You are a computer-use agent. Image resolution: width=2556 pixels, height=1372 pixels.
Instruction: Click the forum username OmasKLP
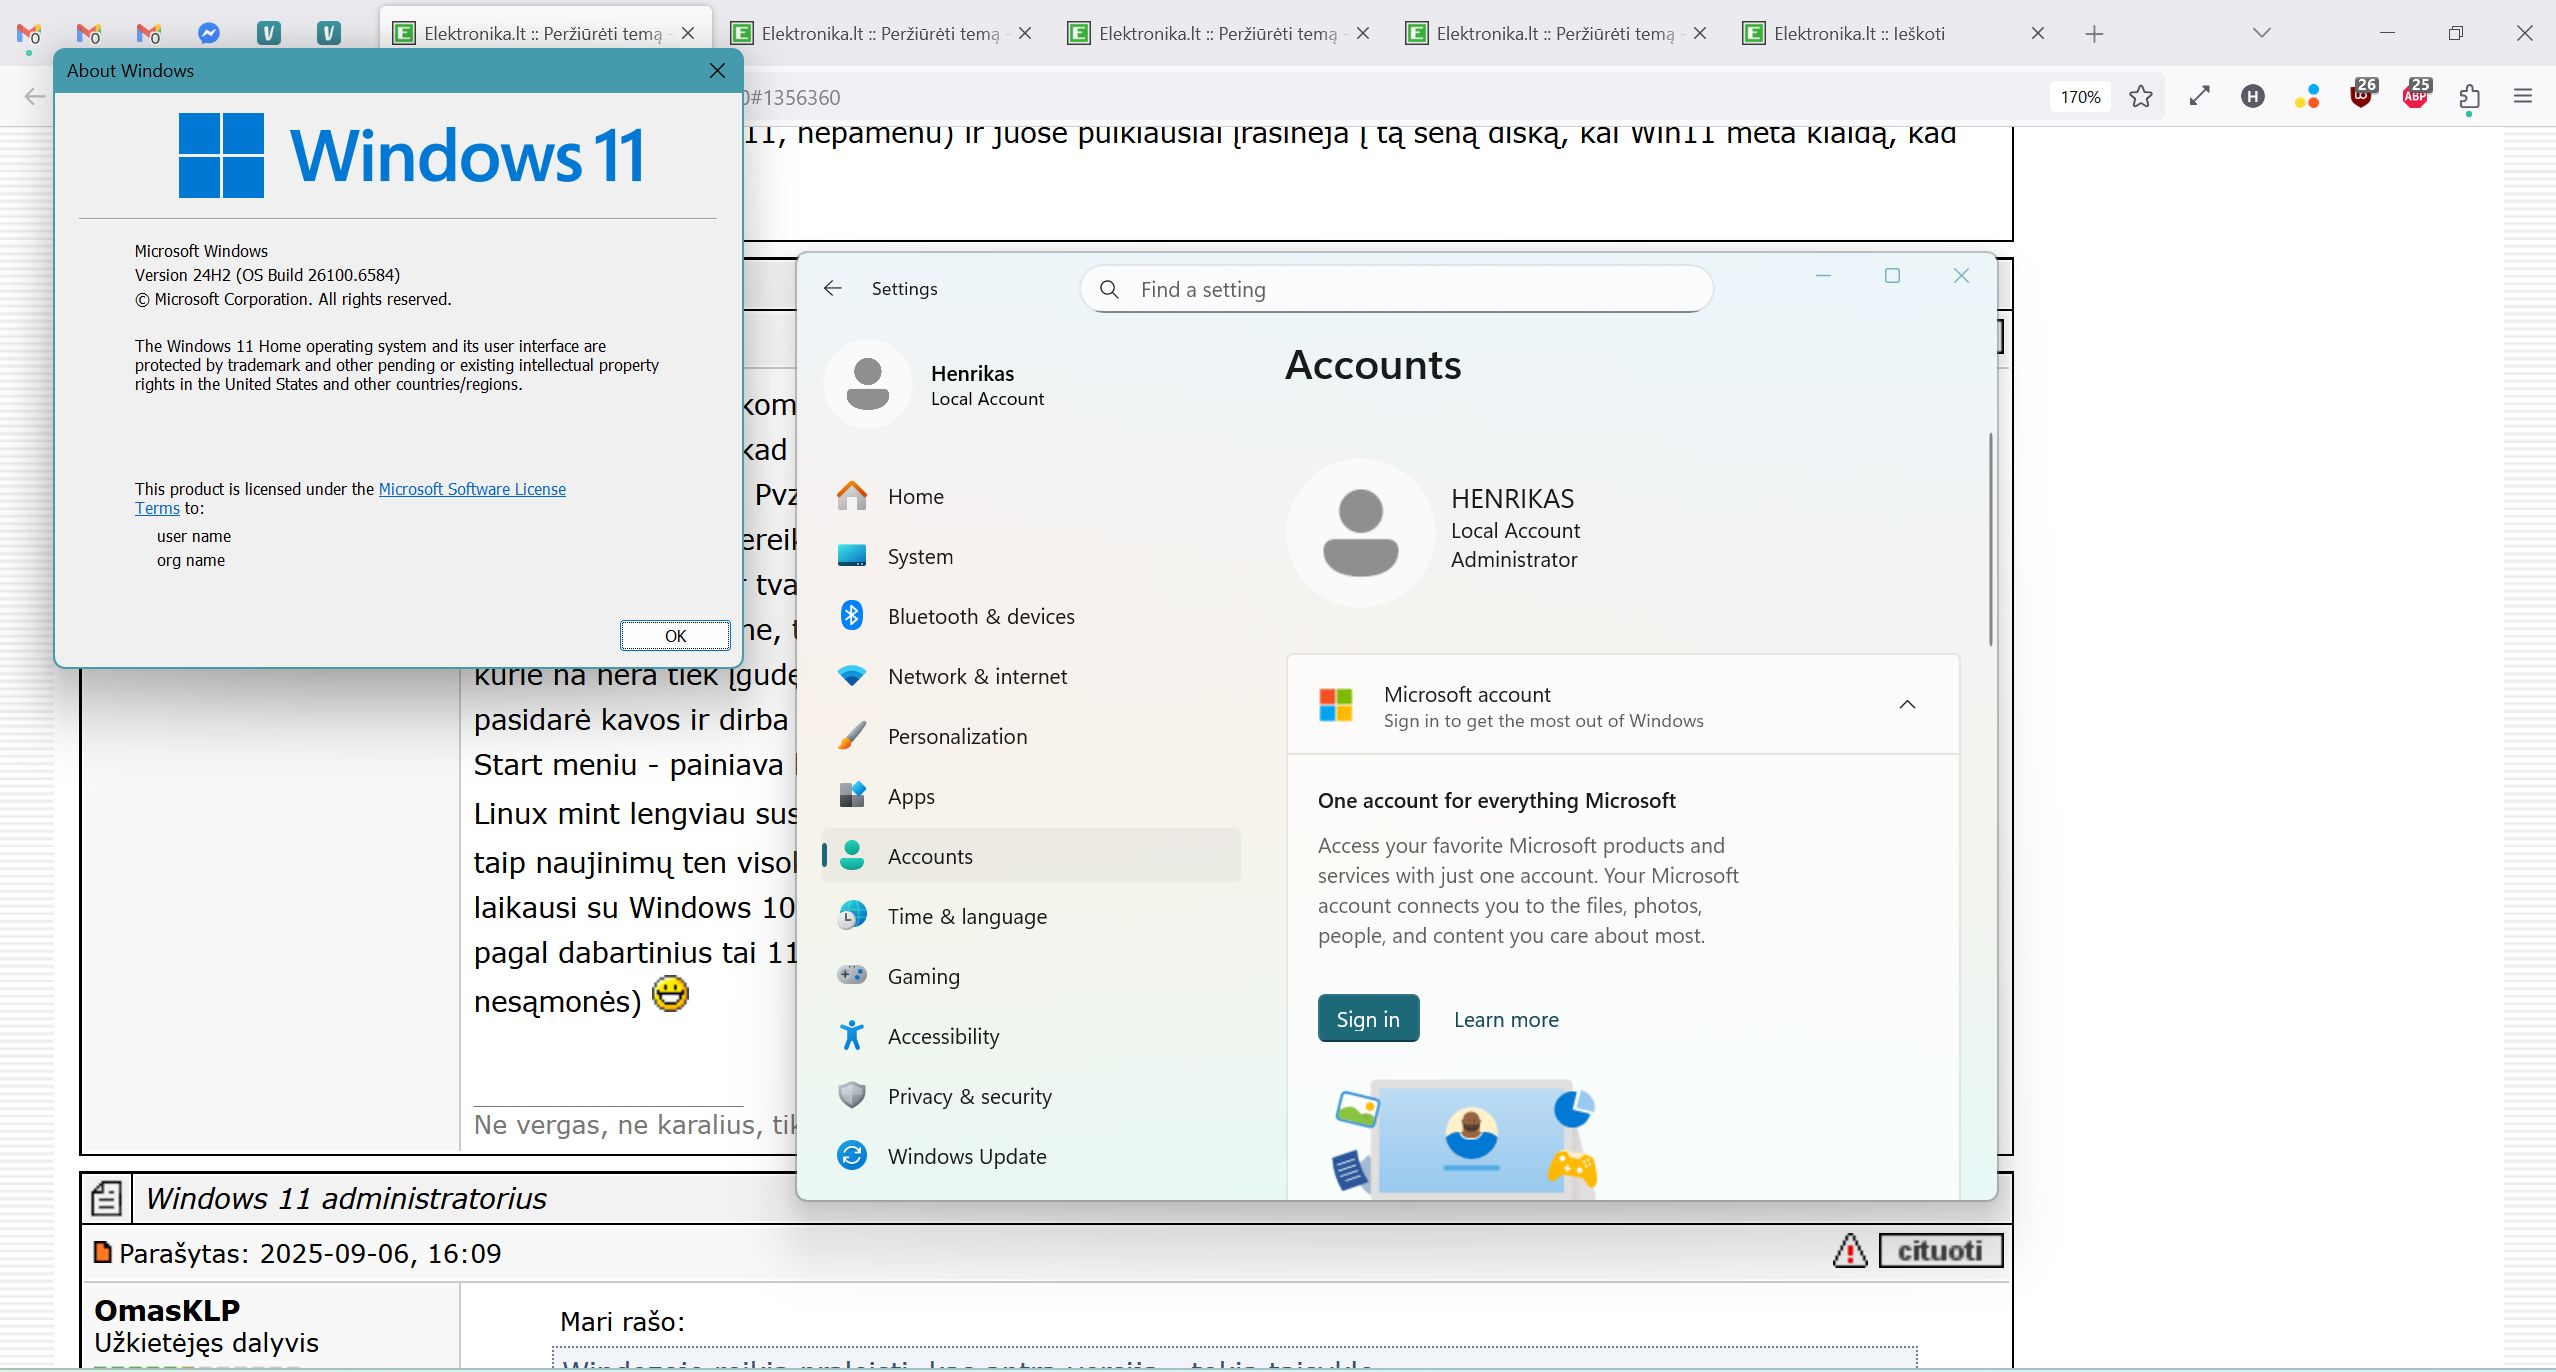pos(167,1310)
